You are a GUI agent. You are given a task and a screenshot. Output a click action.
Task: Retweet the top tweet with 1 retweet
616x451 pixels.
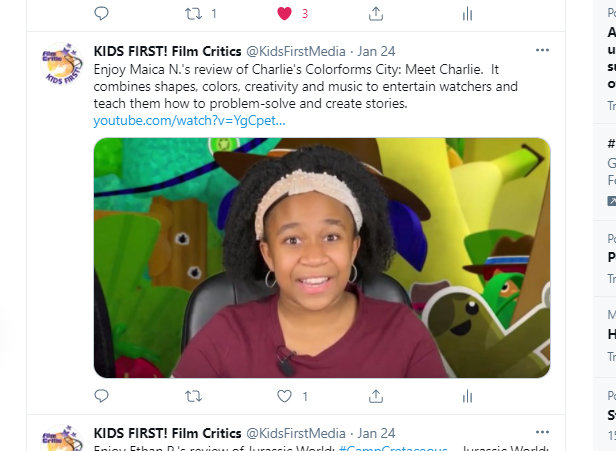pyautogui.click(x=193, y=14)
